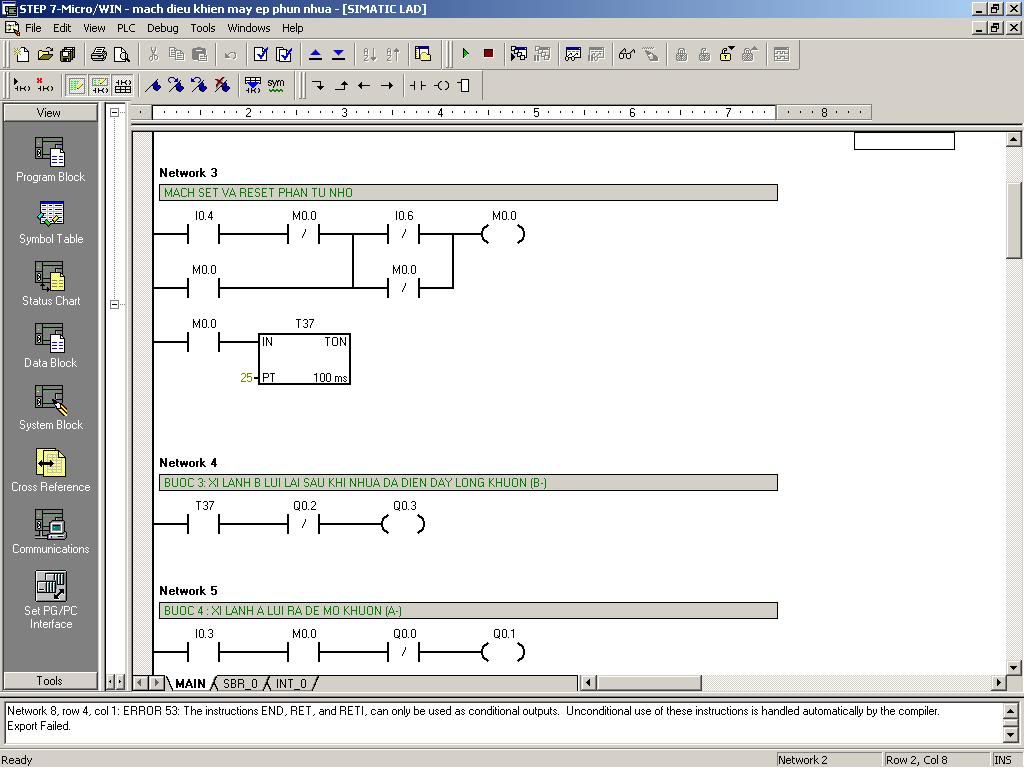Click the Upload from PLC arrow icon
The height and width of the screenshot is (768, 1024).
[x=315, y=54]
